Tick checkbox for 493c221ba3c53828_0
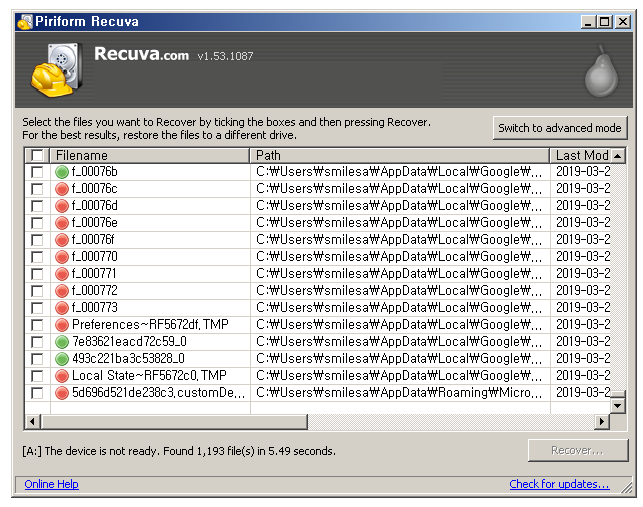 tap(37, 359)
